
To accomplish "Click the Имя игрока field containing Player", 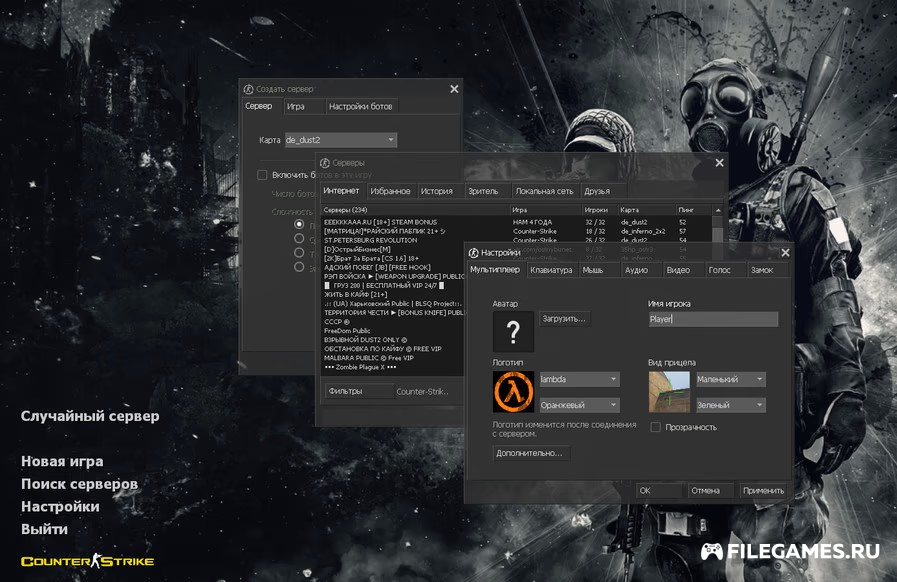I will click(713, 319).
